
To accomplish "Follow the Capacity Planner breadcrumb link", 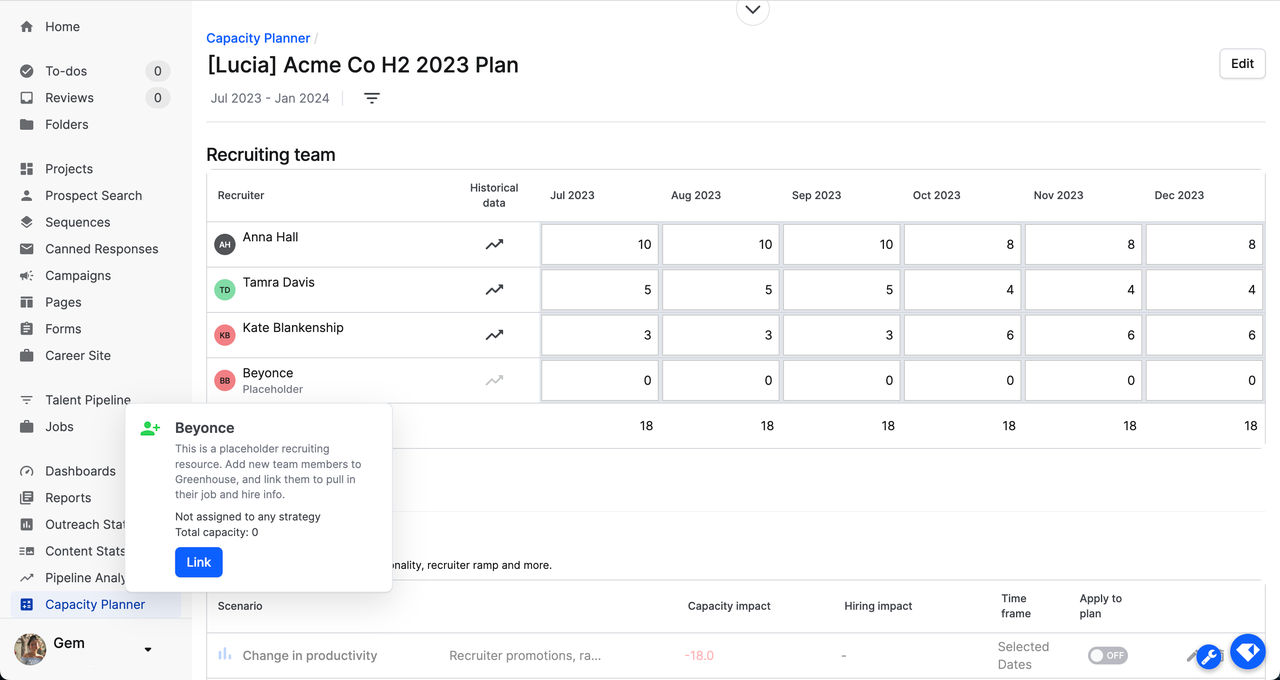I will point(259,38).
